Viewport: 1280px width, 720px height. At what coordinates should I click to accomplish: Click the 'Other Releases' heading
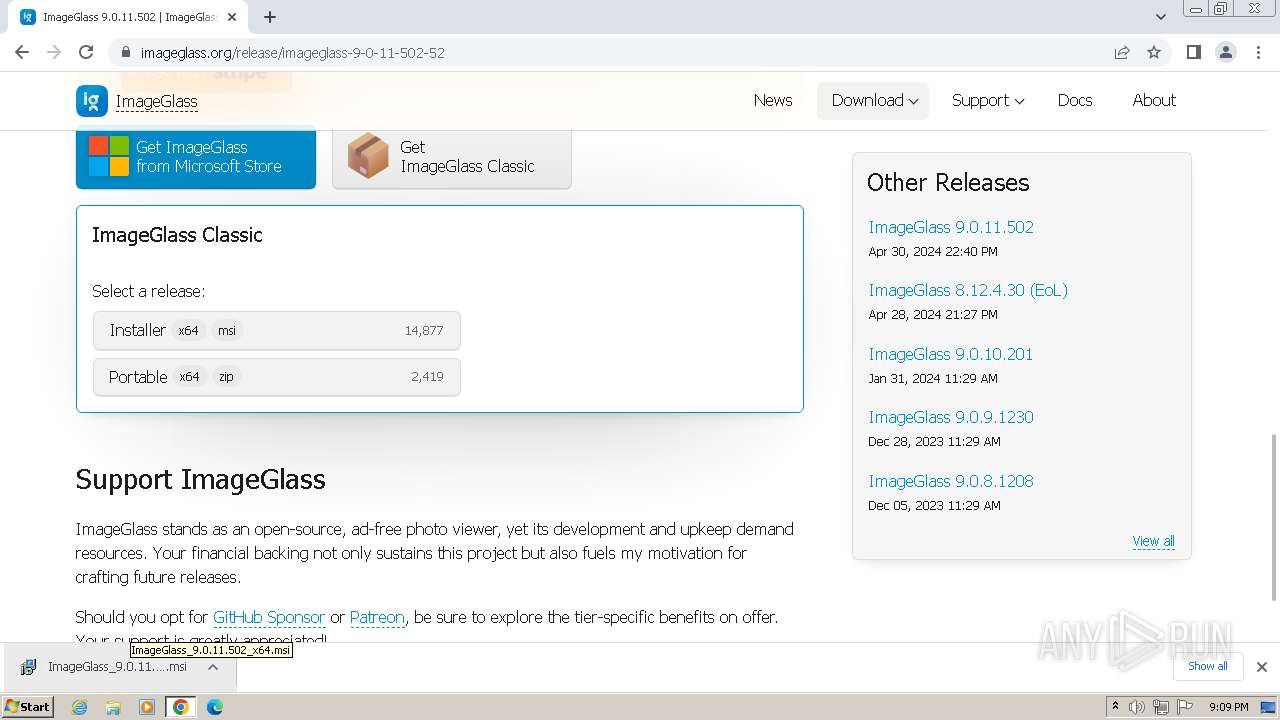click(948, 182)
